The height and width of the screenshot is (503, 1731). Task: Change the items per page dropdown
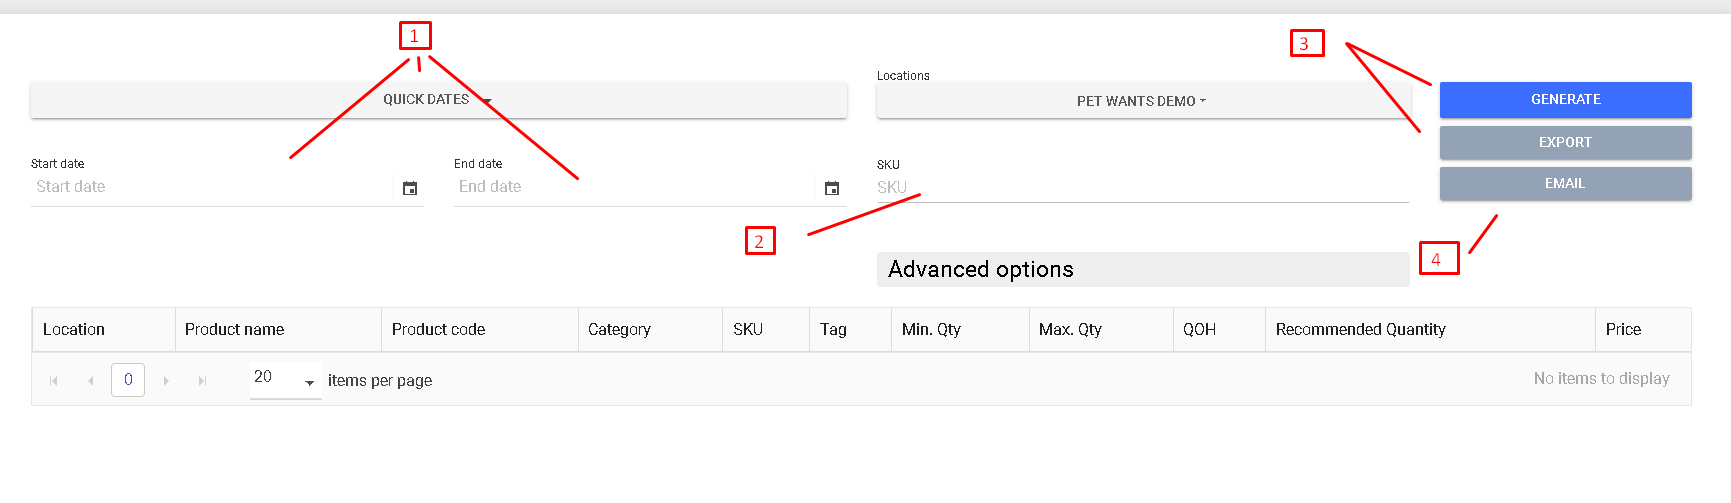click(285, 379)
